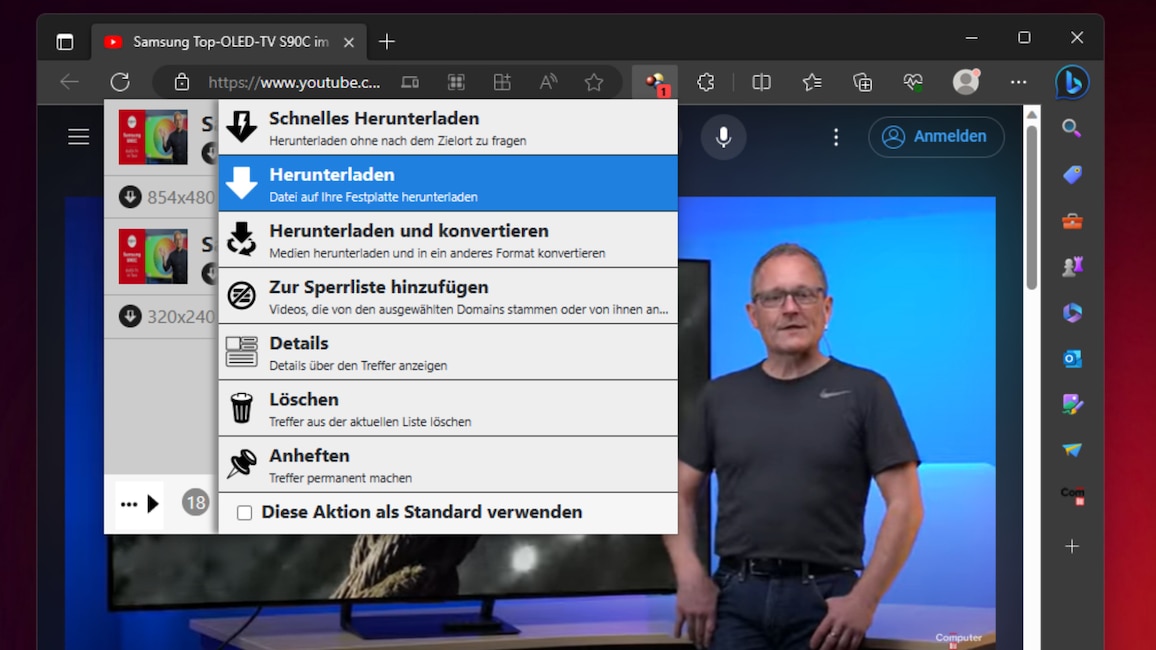The width and height of the screenshot is (1156, 650).
Task: Open Copilot with the Bing icon
Action: pos(1071,82)
